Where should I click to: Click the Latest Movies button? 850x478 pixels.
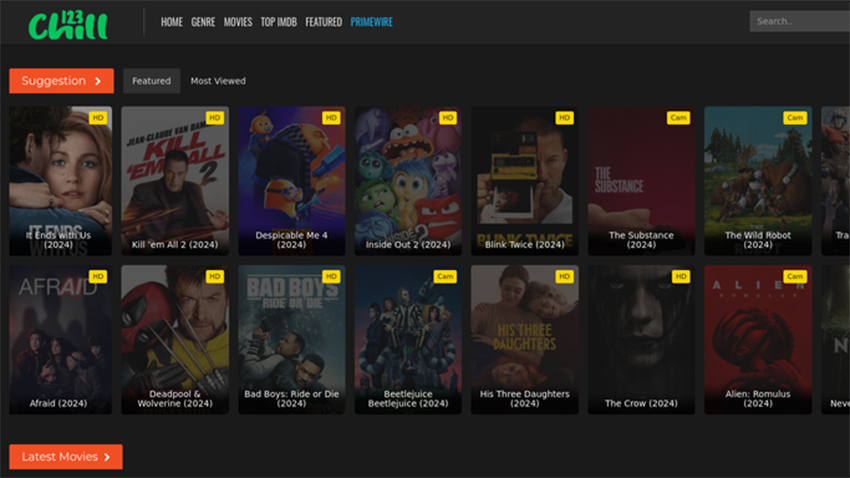coord(66,457)
